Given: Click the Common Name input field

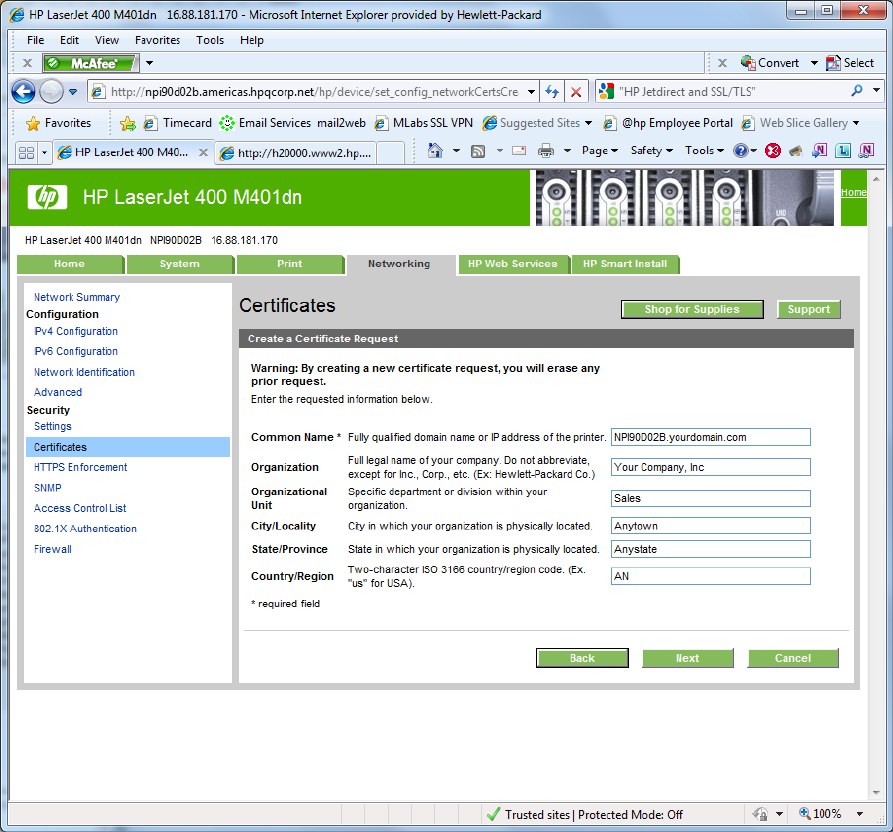Looking at the screenshot, I should click(711, 437).
